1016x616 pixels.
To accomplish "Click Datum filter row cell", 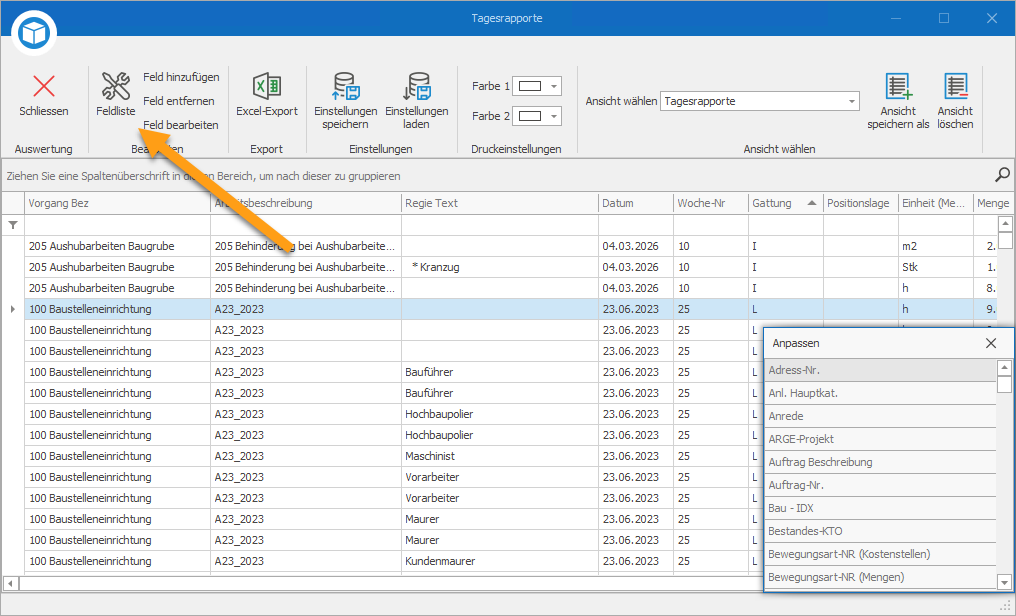I will pyautogui.click(x=636, y=225).
